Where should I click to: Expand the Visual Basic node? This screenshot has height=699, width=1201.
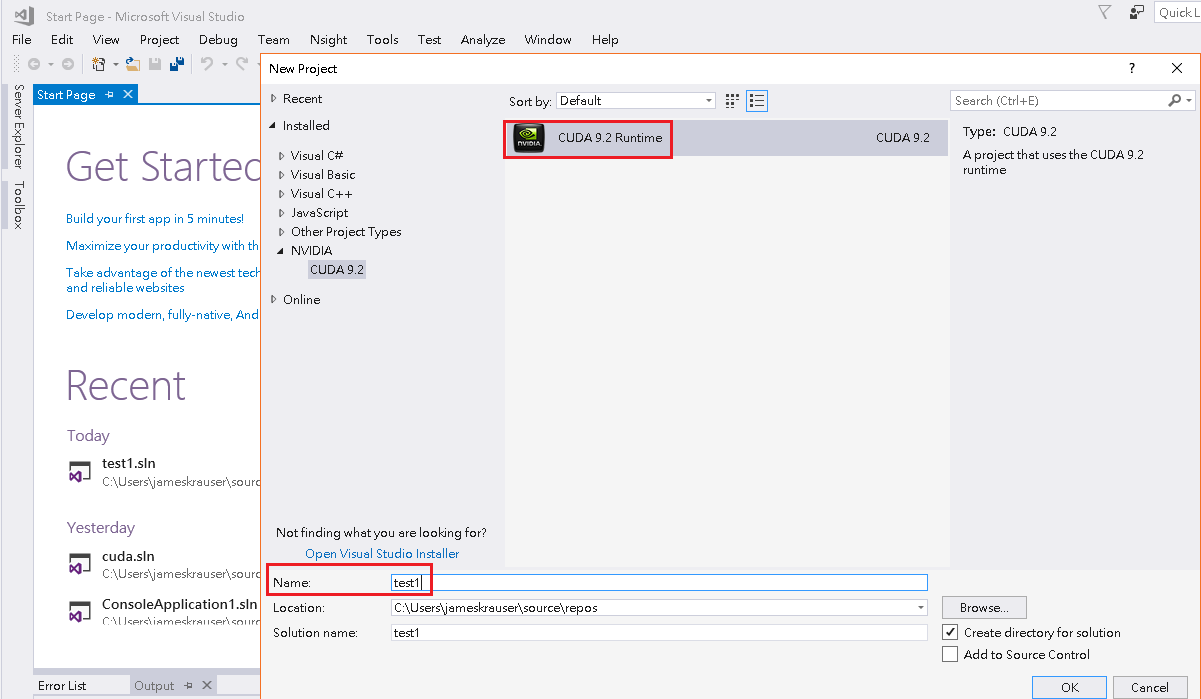tap(282, 175)
